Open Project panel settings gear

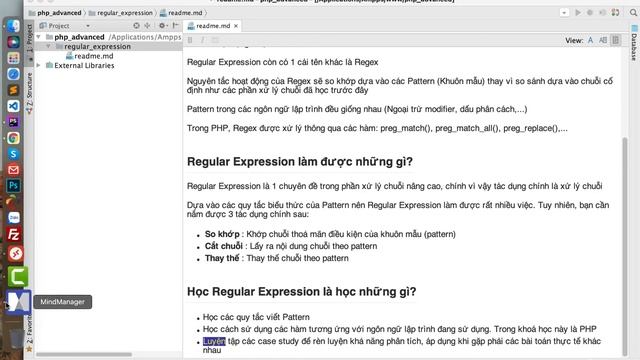162,26
